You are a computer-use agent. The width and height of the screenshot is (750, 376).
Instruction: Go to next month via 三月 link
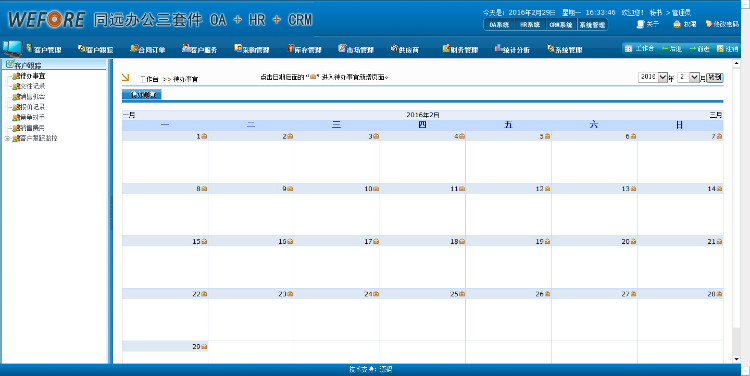click(x=716, y=115)
